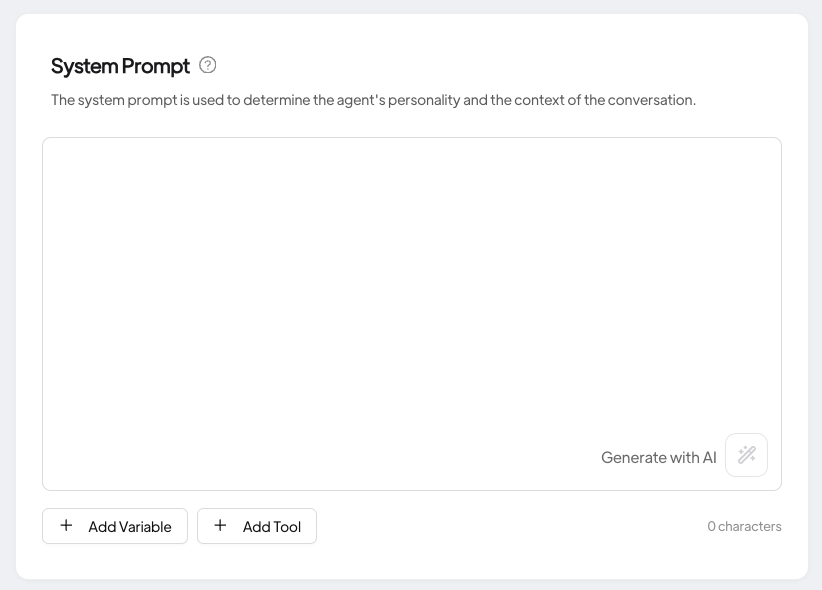Viewport: 822px width, 590px height.
Task: Click the "Generate with AI" text label
Action: click(658, 457)
